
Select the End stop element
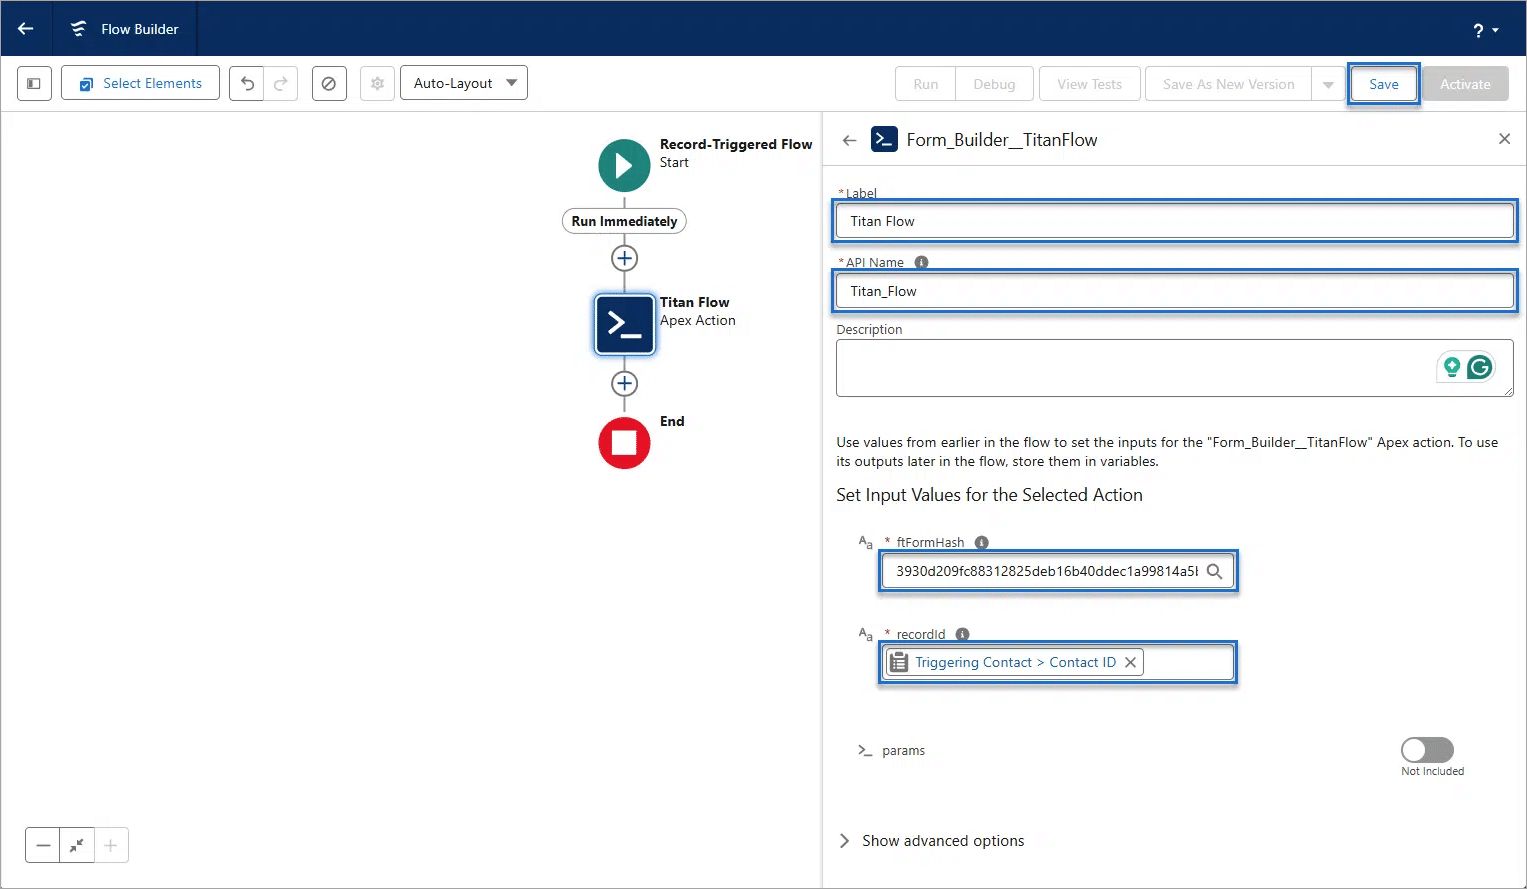624,443
